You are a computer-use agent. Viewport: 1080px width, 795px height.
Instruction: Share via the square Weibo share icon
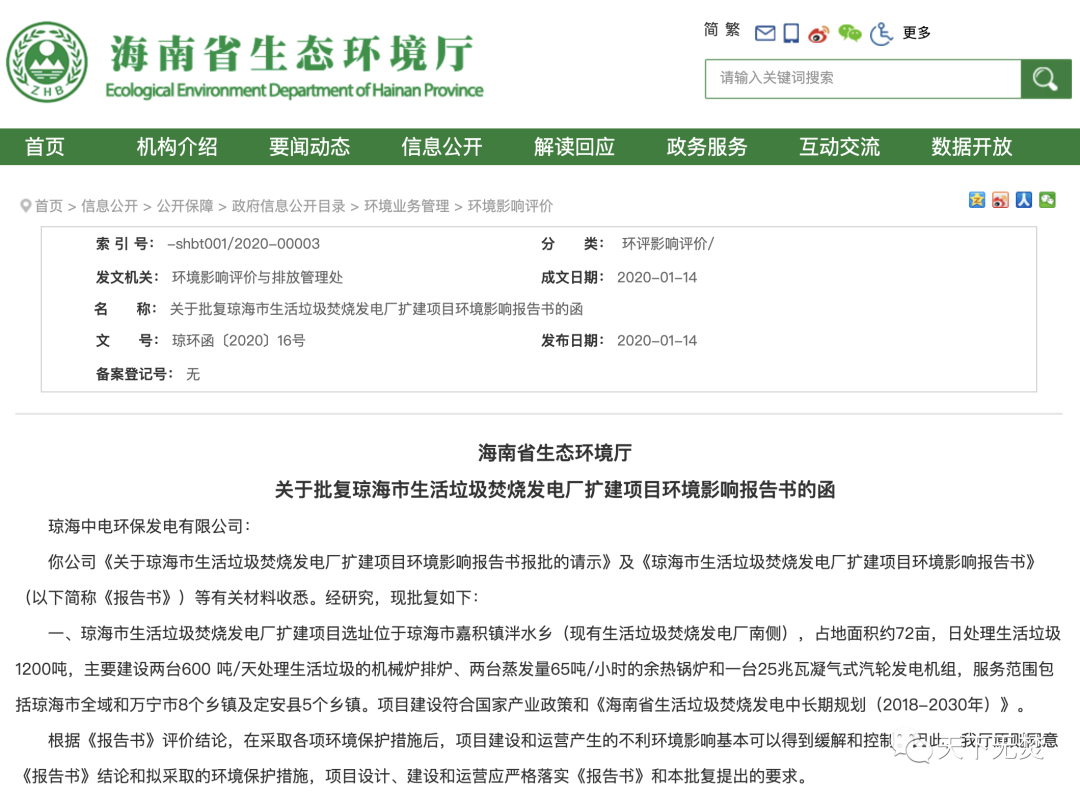point(1001,200)
